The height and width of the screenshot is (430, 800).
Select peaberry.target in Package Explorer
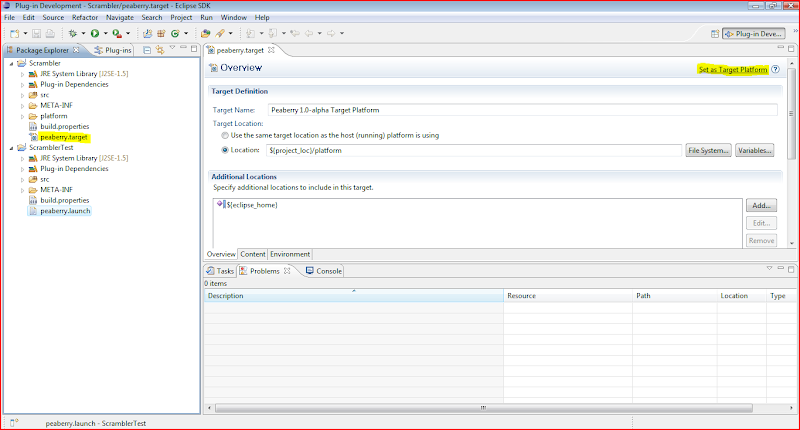(64, 137)
